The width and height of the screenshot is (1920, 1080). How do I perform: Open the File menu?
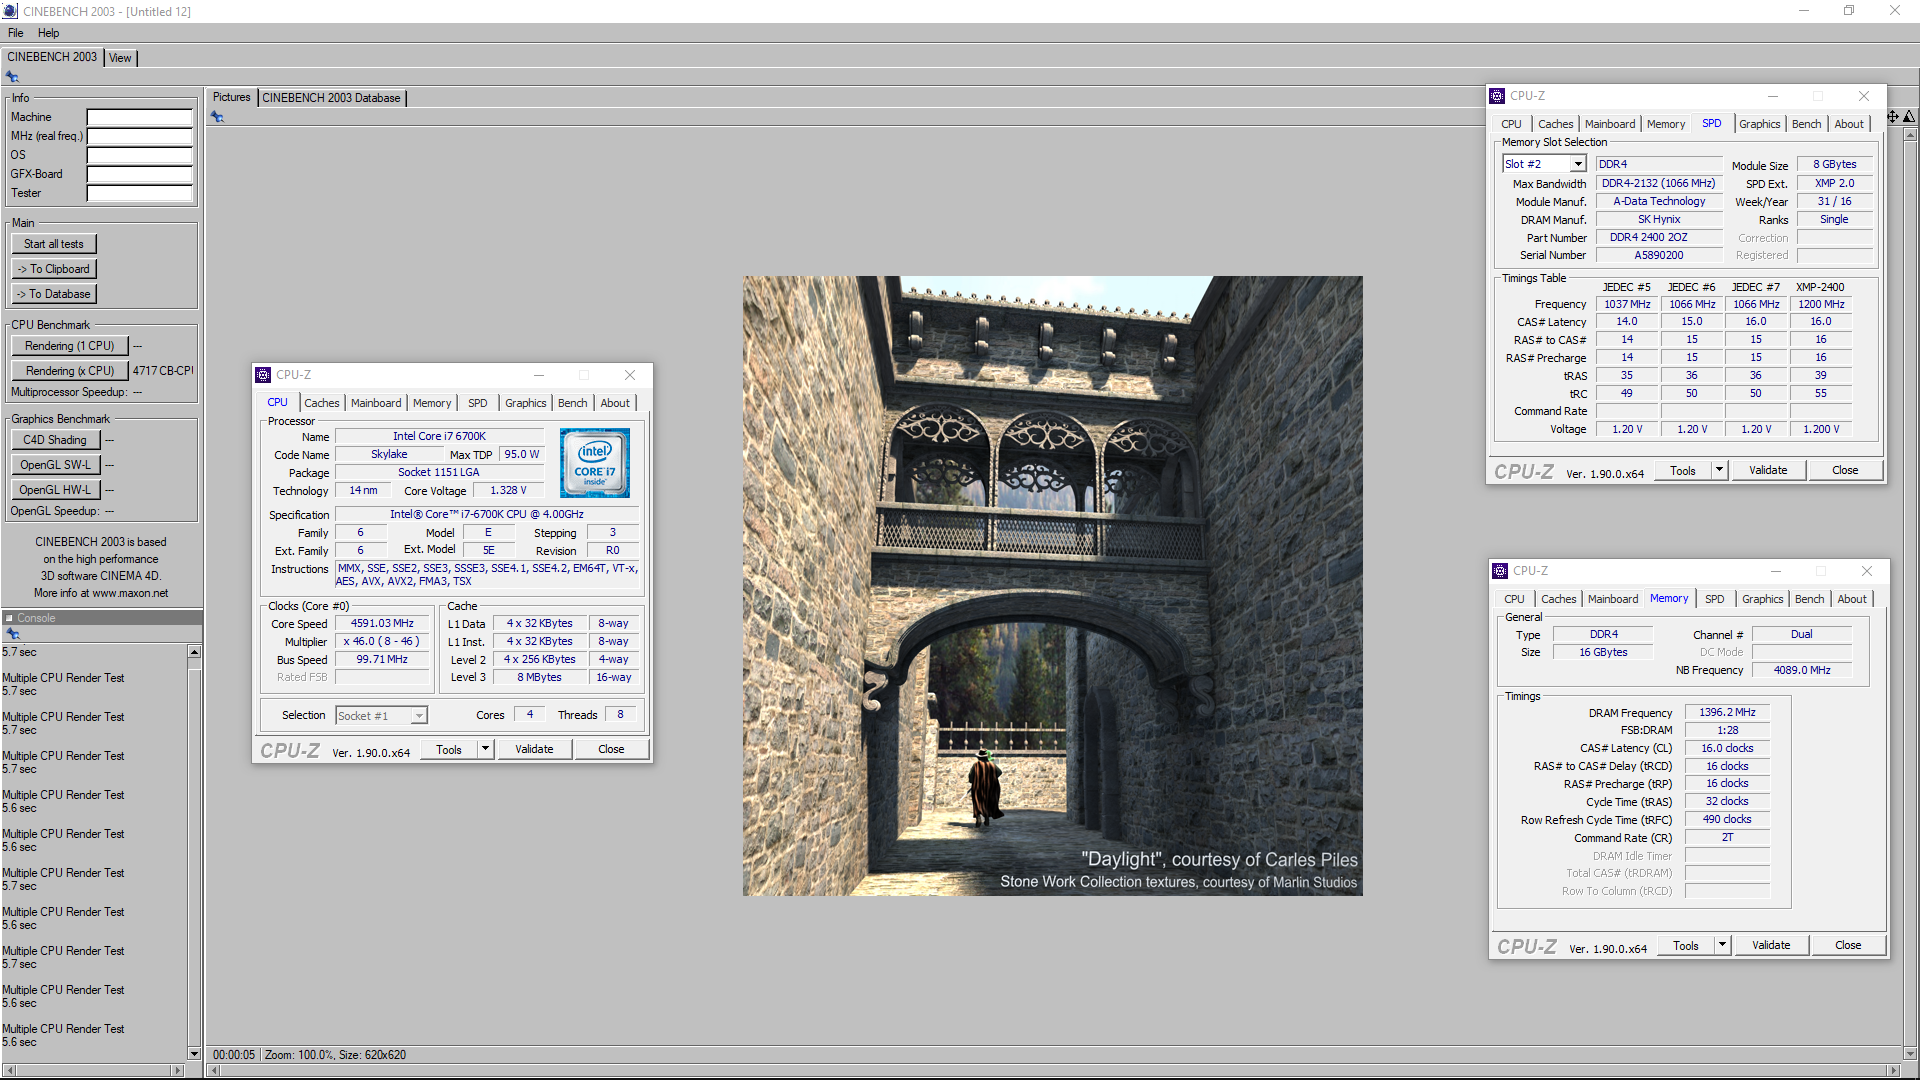coord(16,33)
